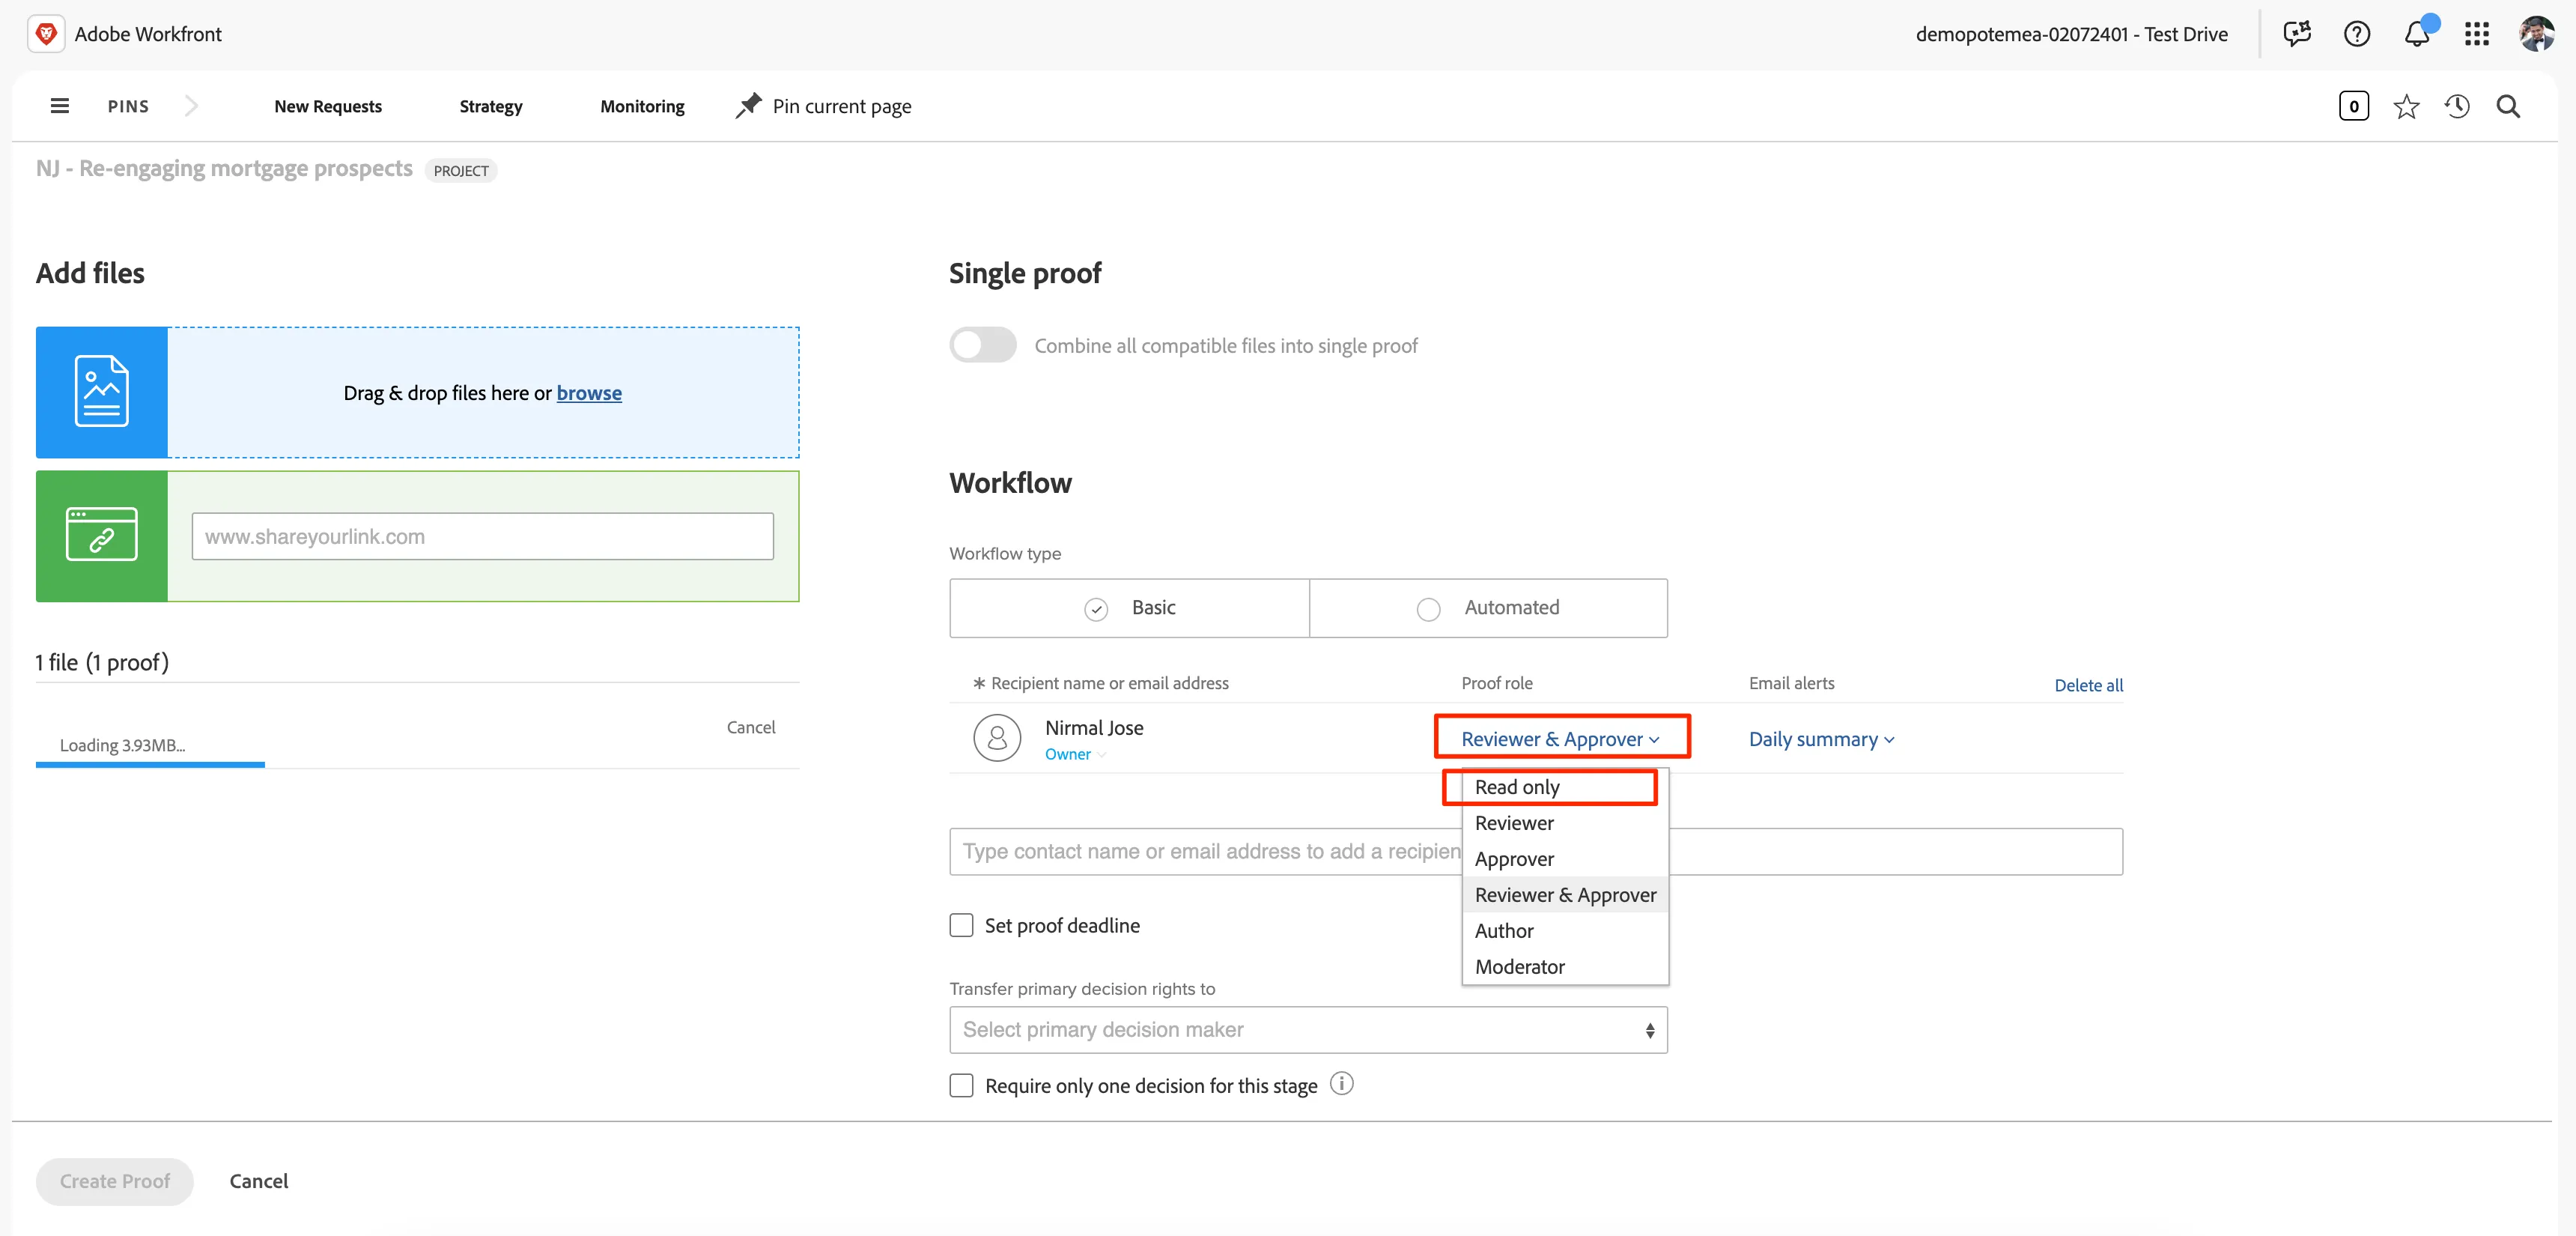Choose Author from role list
Image resolution: width=2576 pixels, height=1236 pixels.
1565,931
